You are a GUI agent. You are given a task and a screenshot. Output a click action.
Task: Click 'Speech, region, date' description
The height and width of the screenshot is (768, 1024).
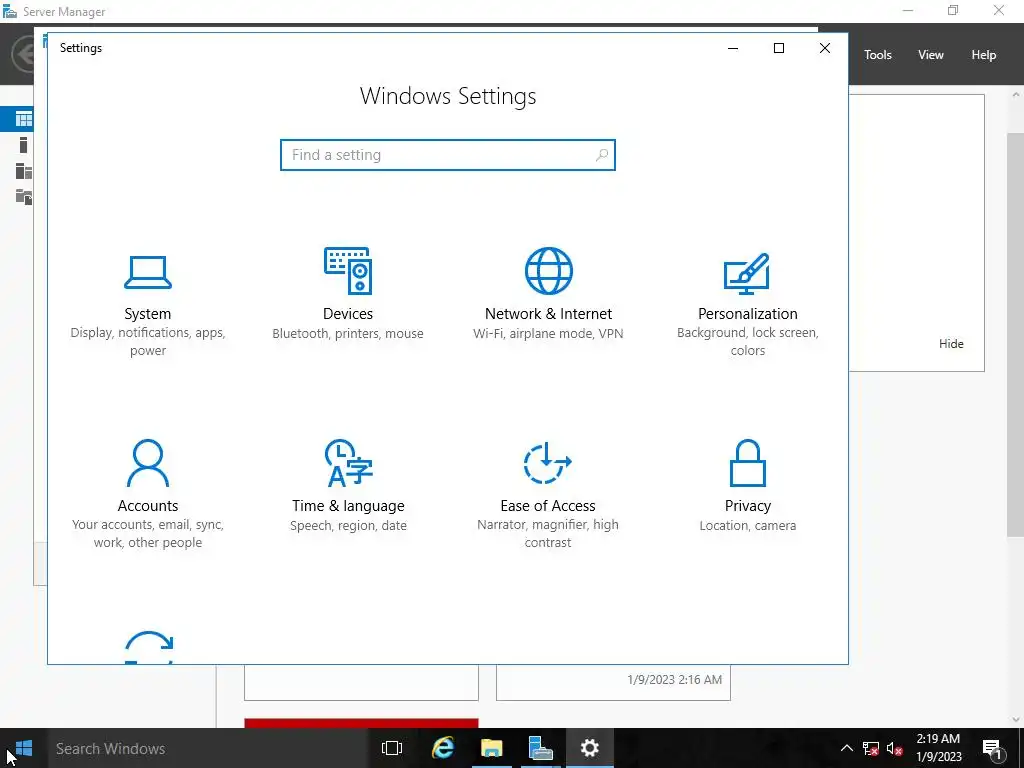[x=348, y=525]
